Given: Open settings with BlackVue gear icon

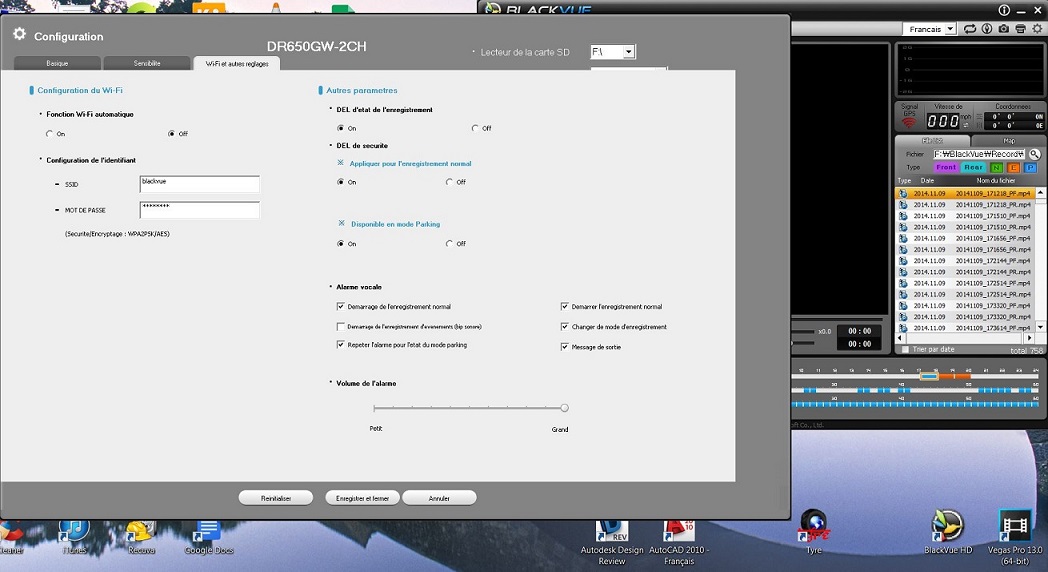Looking at the screenshot, I should pyautogui.click(x=1037, y=29).
